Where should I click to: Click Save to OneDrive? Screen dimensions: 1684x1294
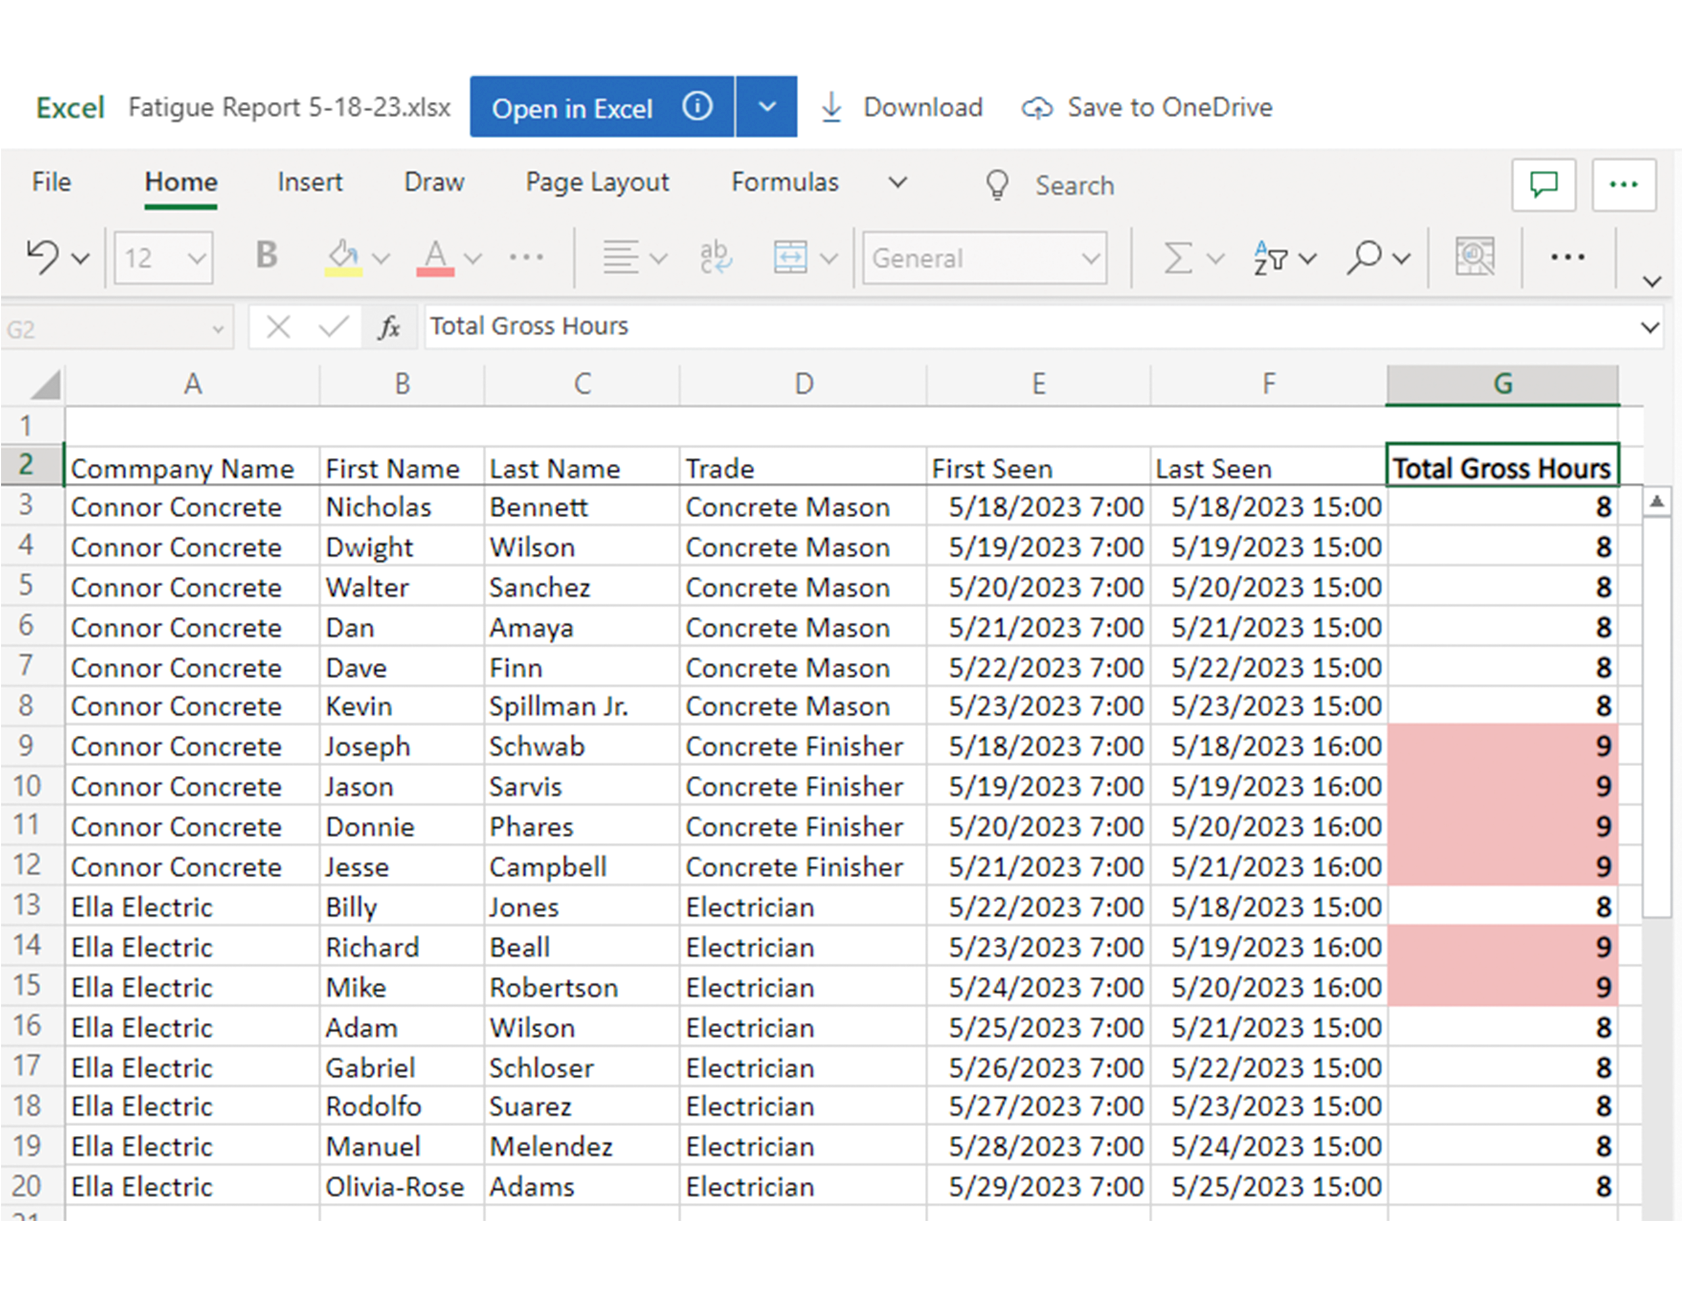pyautogui.click(x=1147, y=107)
